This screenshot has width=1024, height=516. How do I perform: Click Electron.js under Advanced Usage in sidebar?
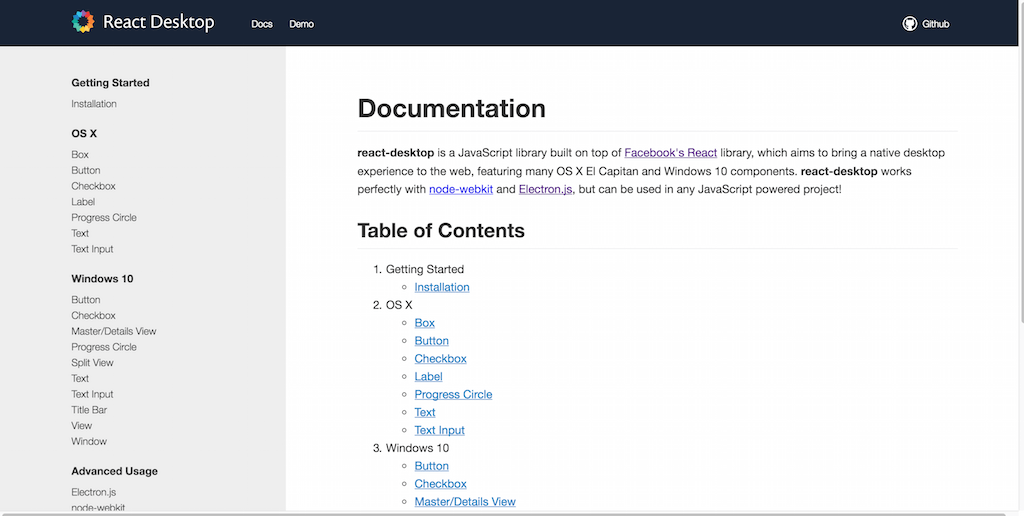point(94,492)
